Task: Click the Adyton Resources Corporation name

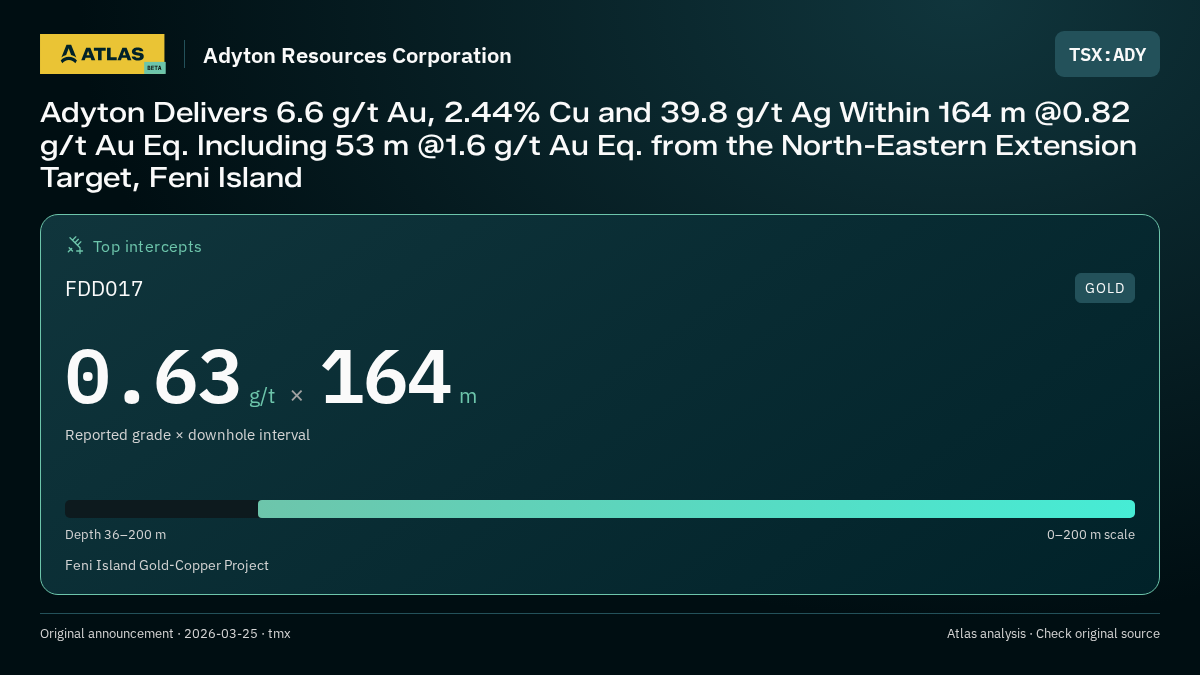Action: [x=357, y=56]
